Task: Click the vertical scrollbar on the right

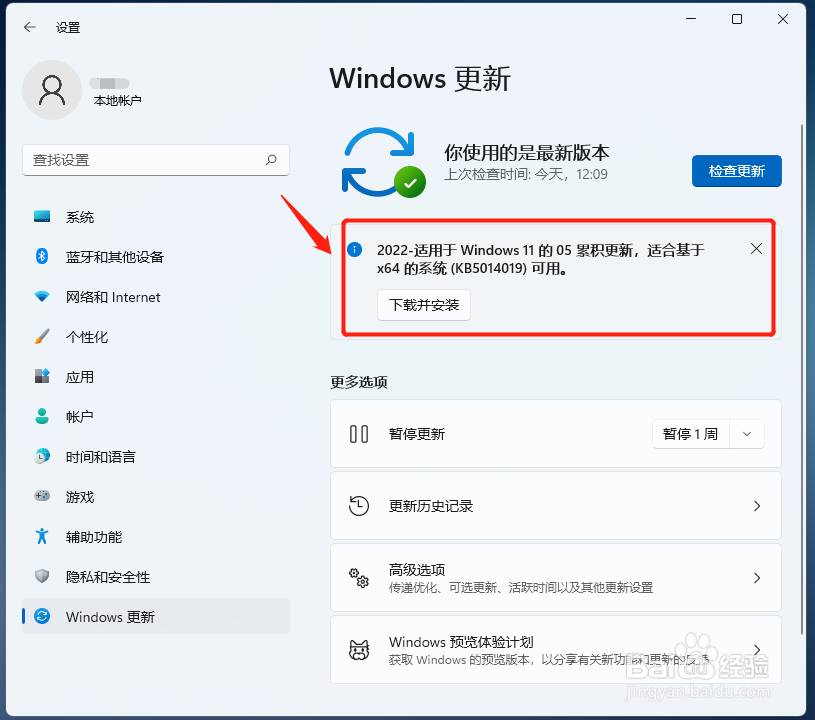Action: pyautogui.click(x=803, y=379)
